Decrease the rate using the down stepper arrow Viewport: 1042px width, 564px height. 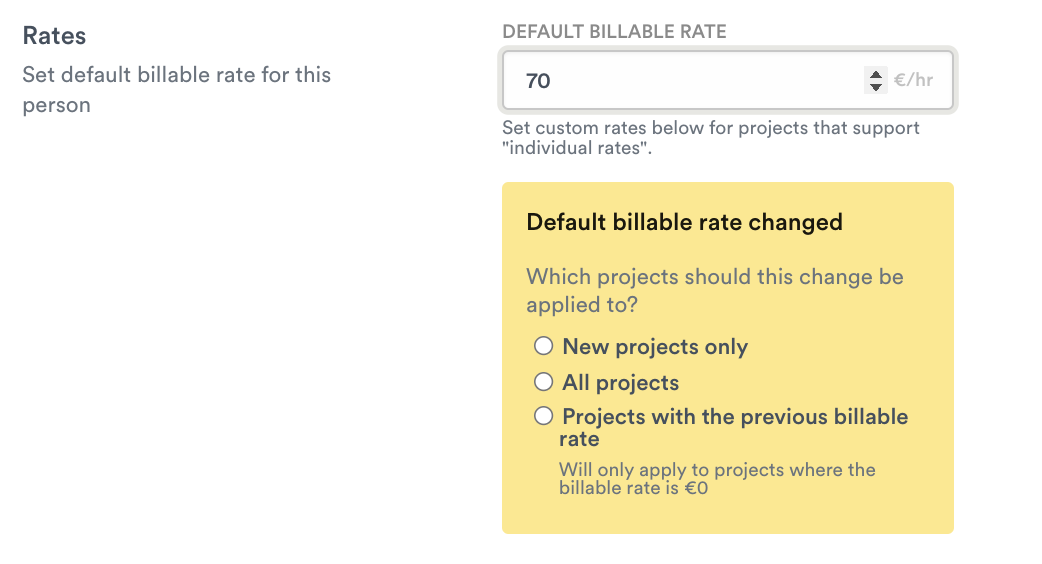pyautogui.click(x=876, y=87)
